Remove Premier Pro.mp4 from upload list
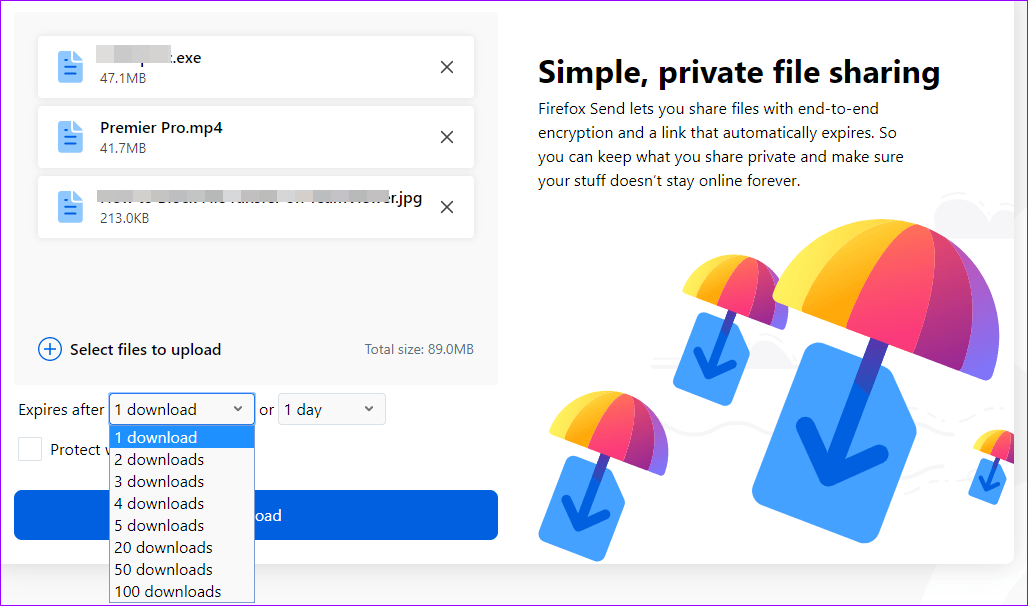 tap(446, 137)
